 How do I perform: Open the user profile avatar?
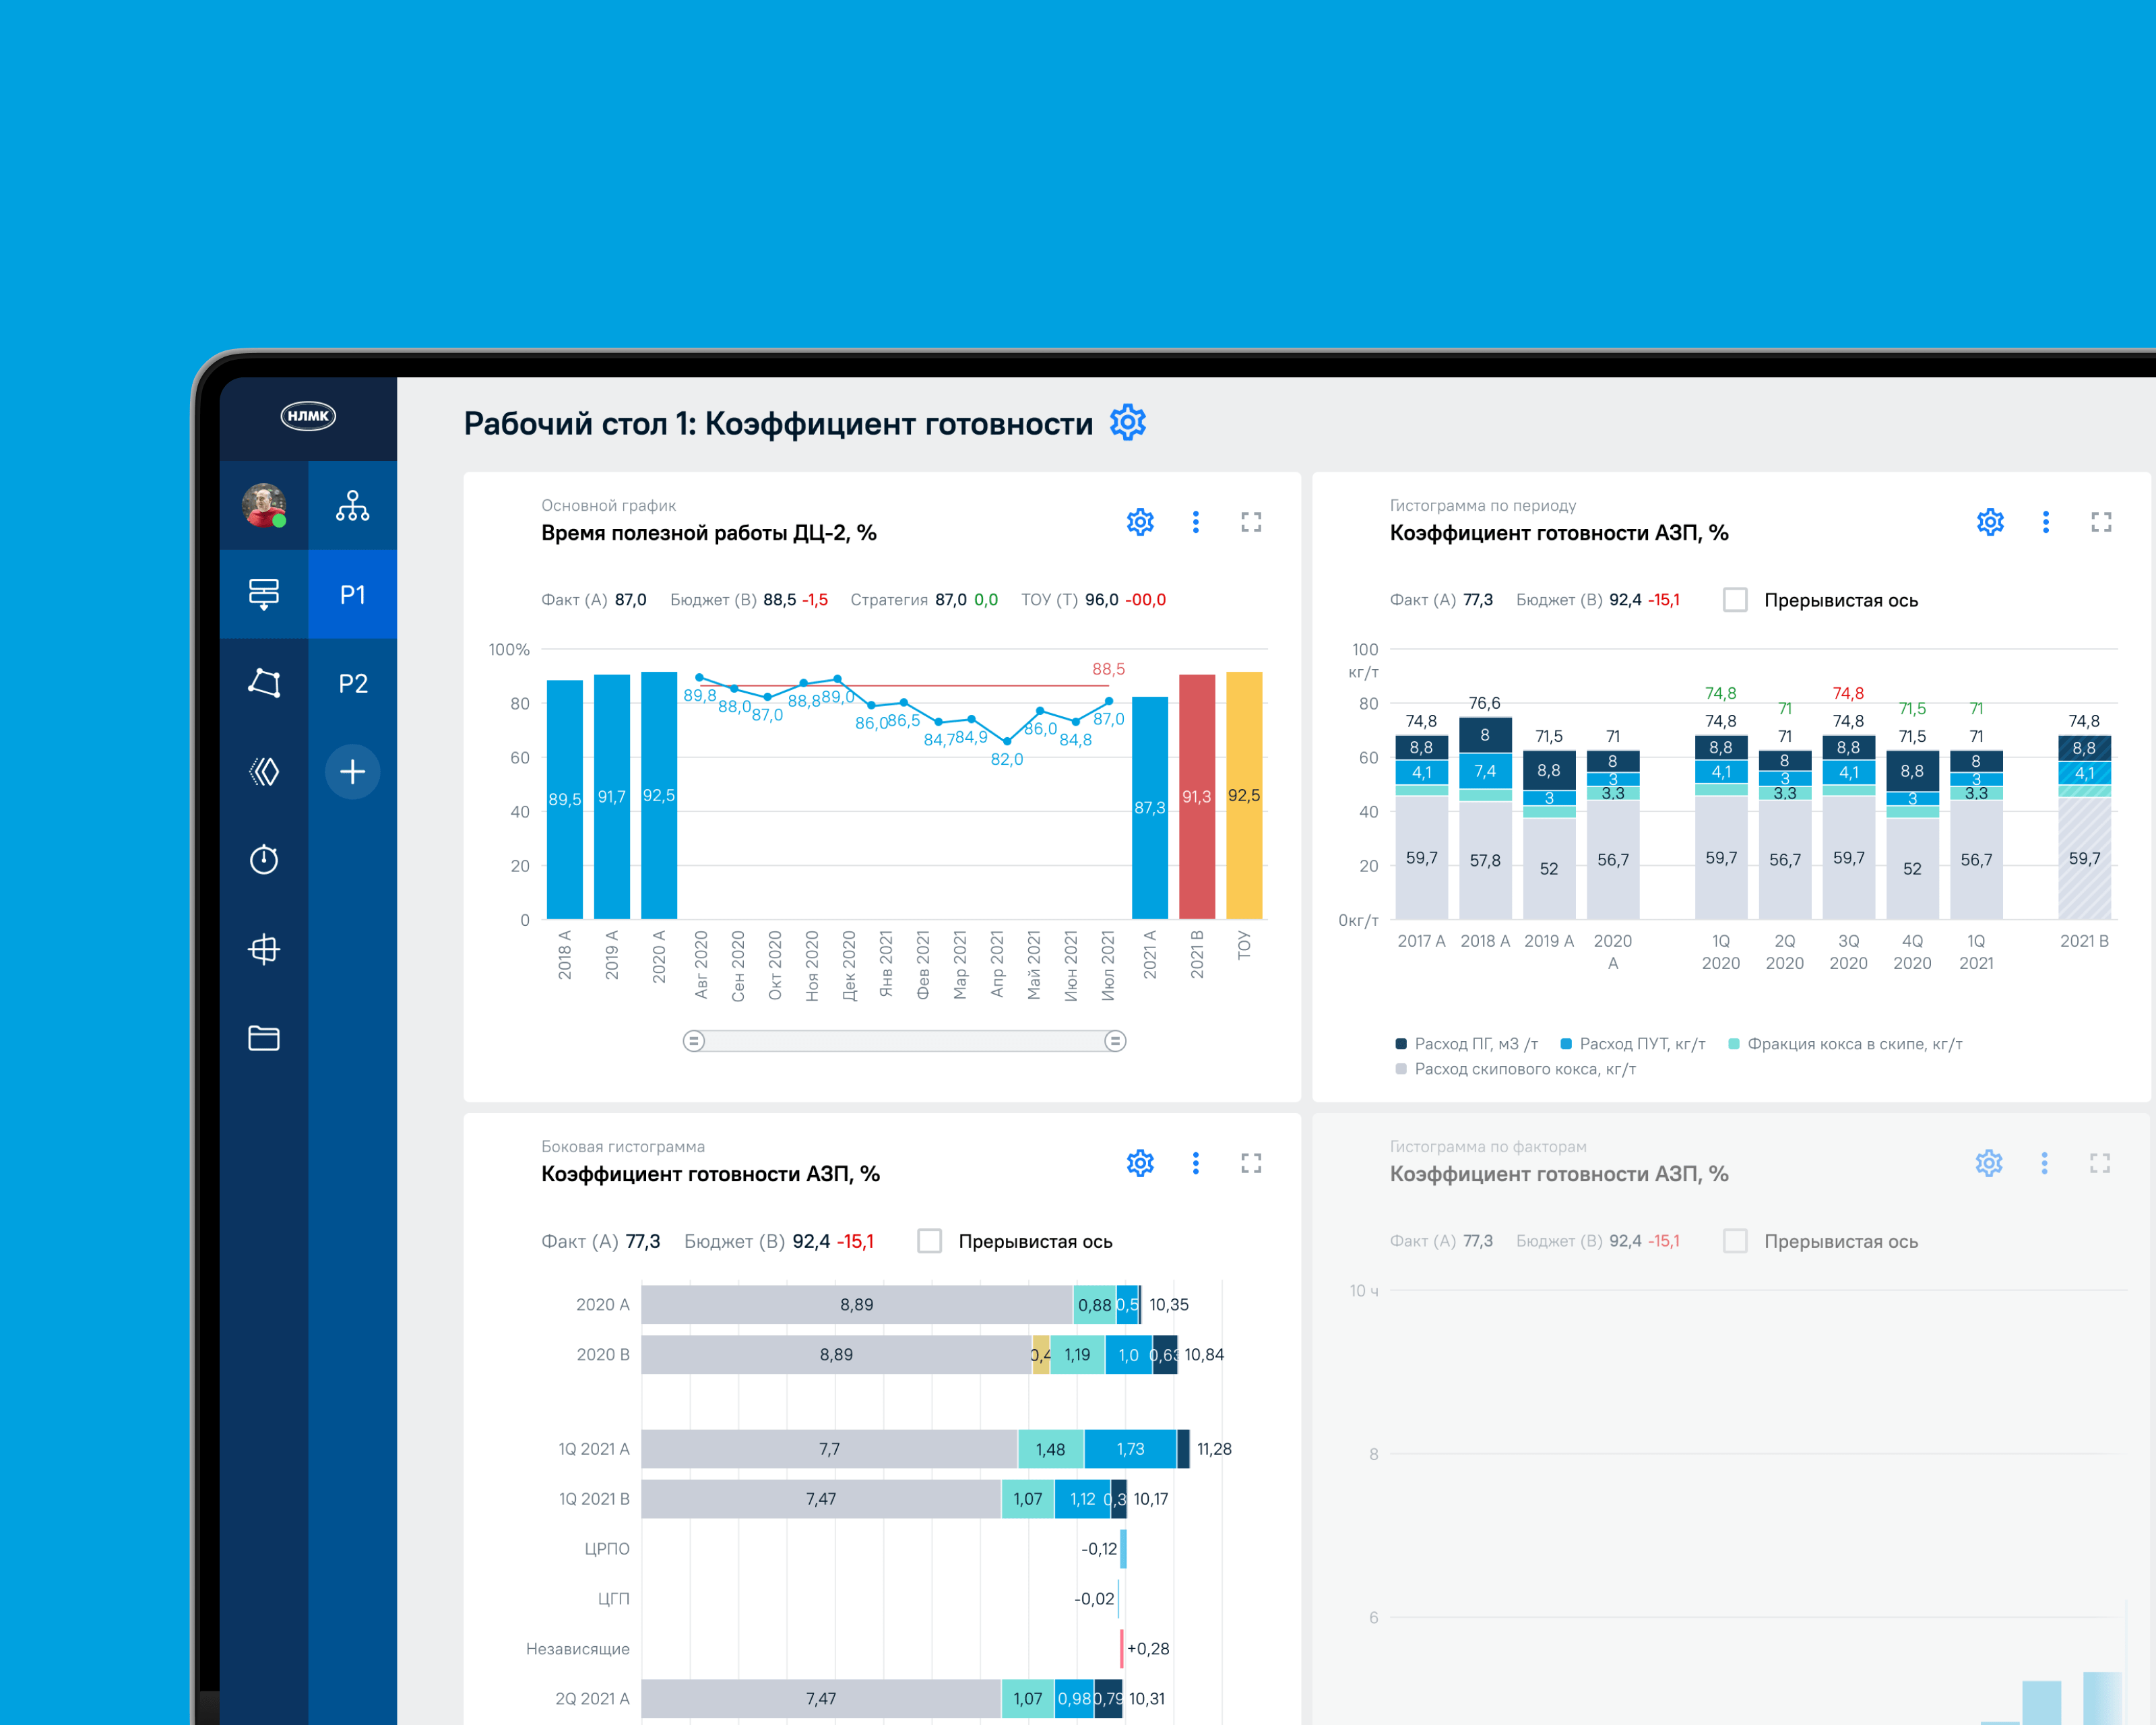[x=264, y=505]
